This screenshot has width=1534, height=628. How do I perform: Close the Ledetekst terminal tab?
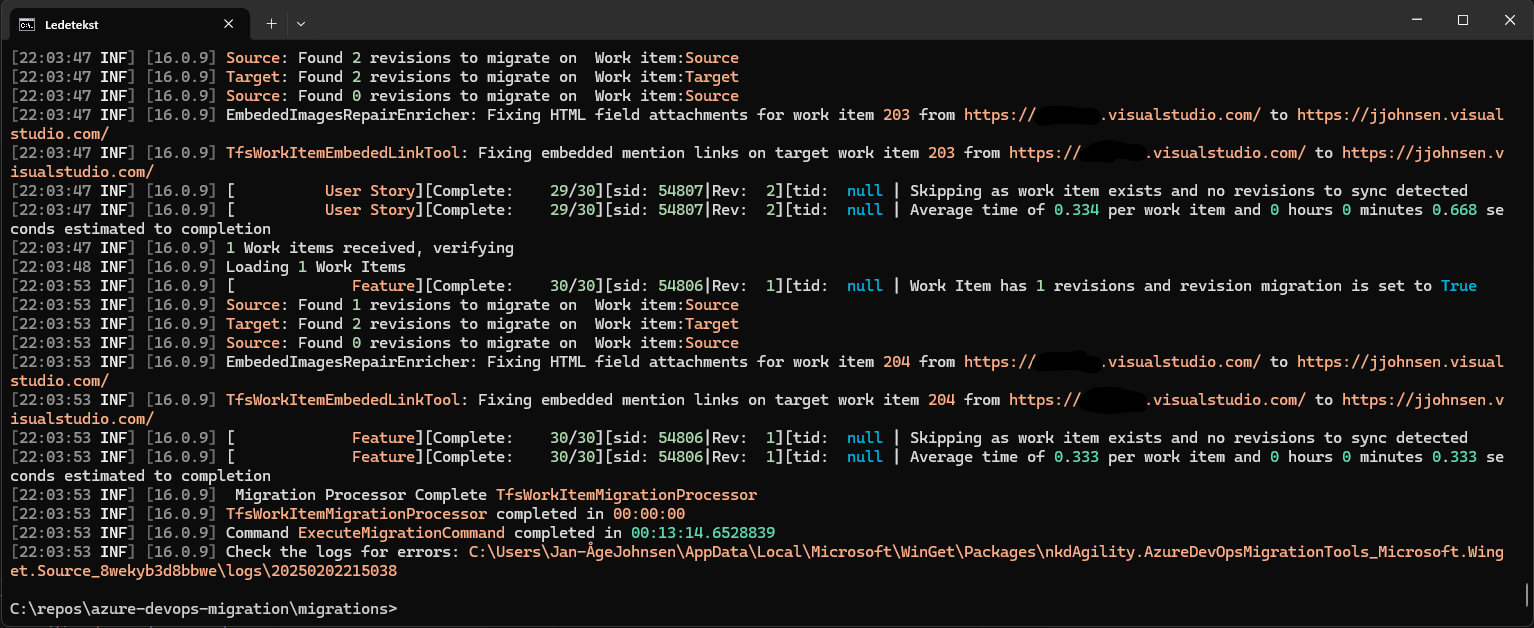(x=229, y=23)
